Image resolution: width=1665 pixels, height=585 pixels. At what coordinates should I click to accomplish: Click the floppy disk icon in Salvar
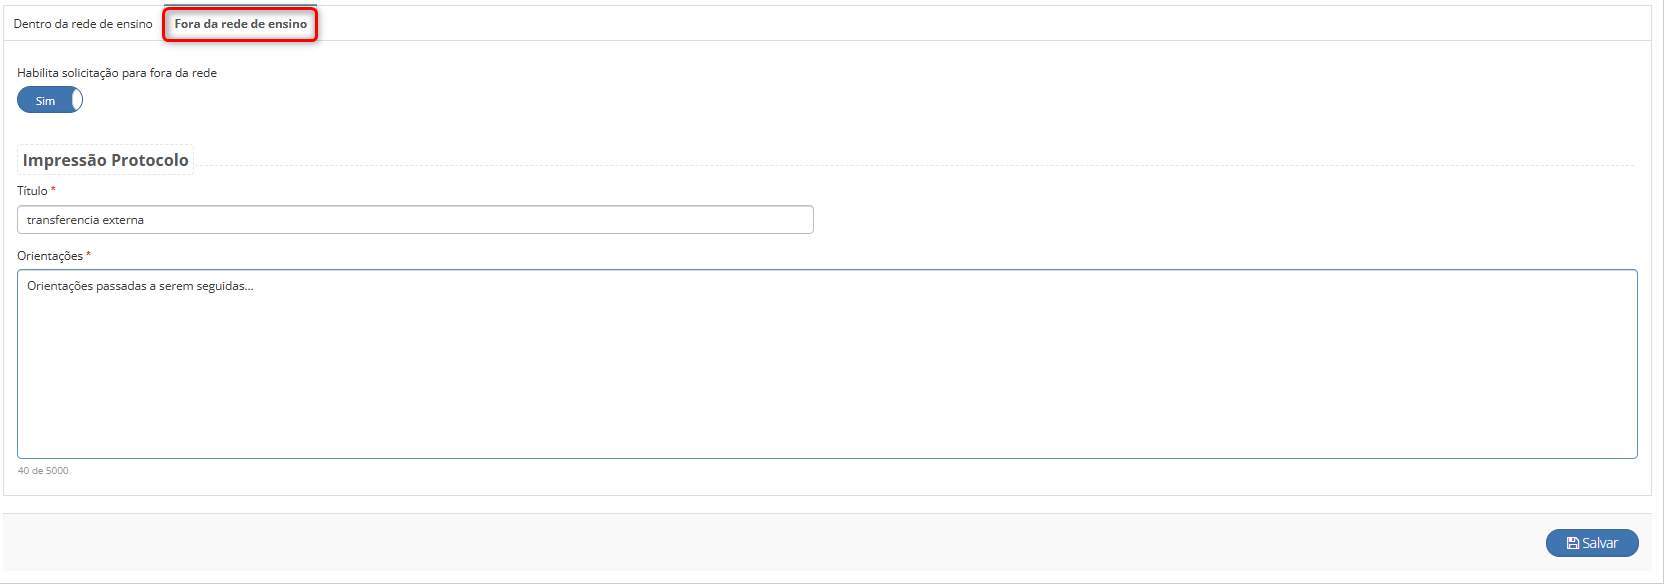point(1573,543)
